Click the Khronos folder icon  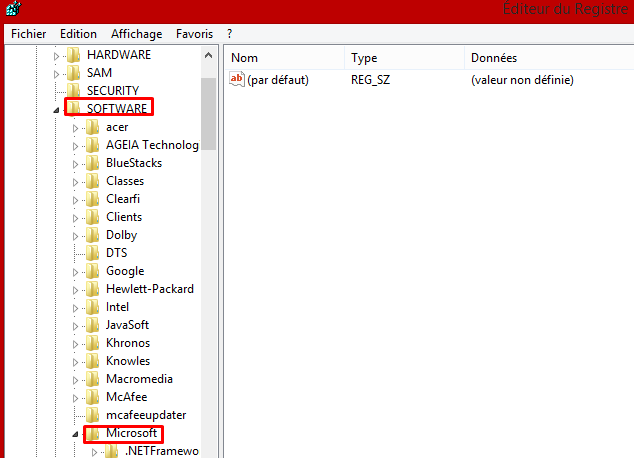93,343
